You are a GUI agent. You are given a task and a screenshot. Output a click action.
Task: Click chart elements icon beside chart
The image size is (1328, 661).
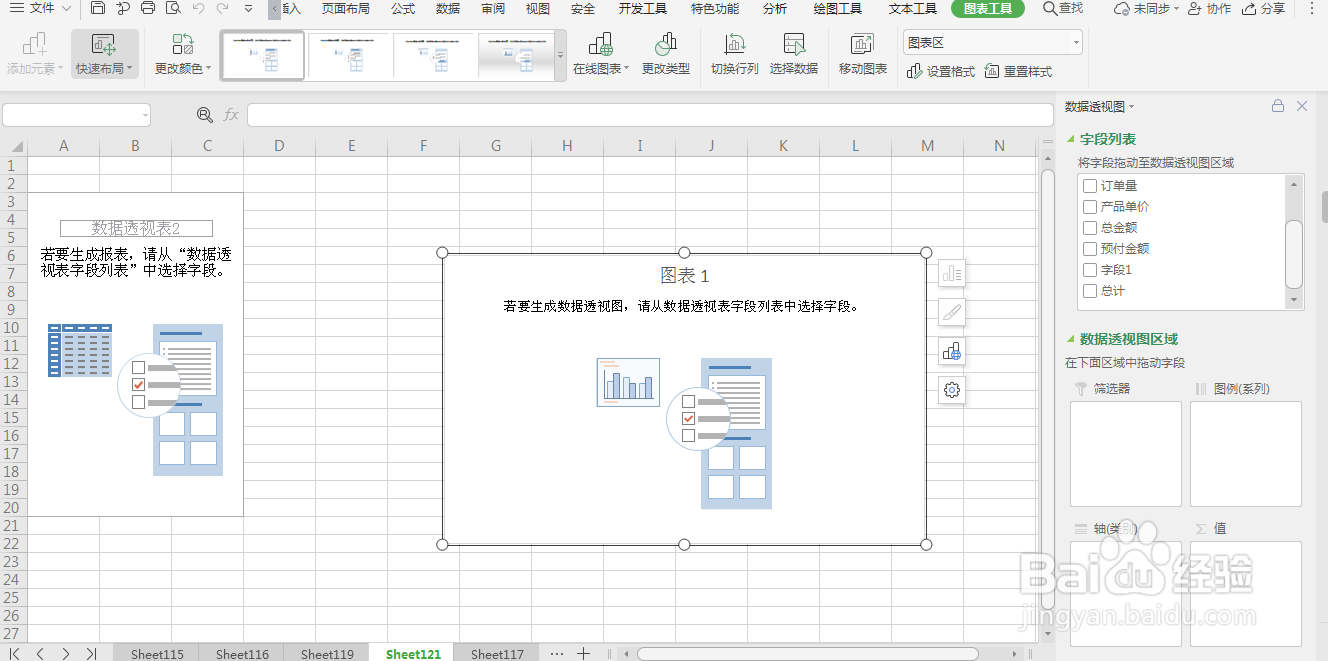point(952,273)
